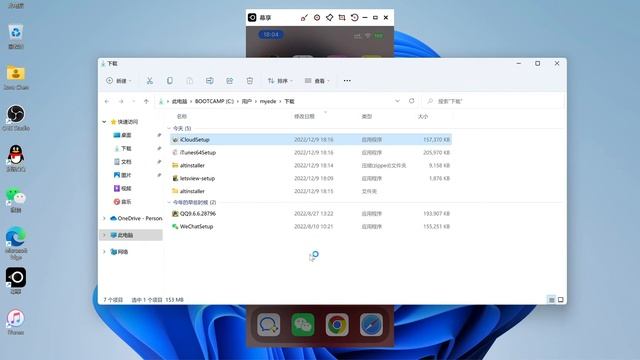Switch to large thumbnails view icon in status bar
Image resolution: width=640 pixels, height=360 pixels.
[561, 300]
